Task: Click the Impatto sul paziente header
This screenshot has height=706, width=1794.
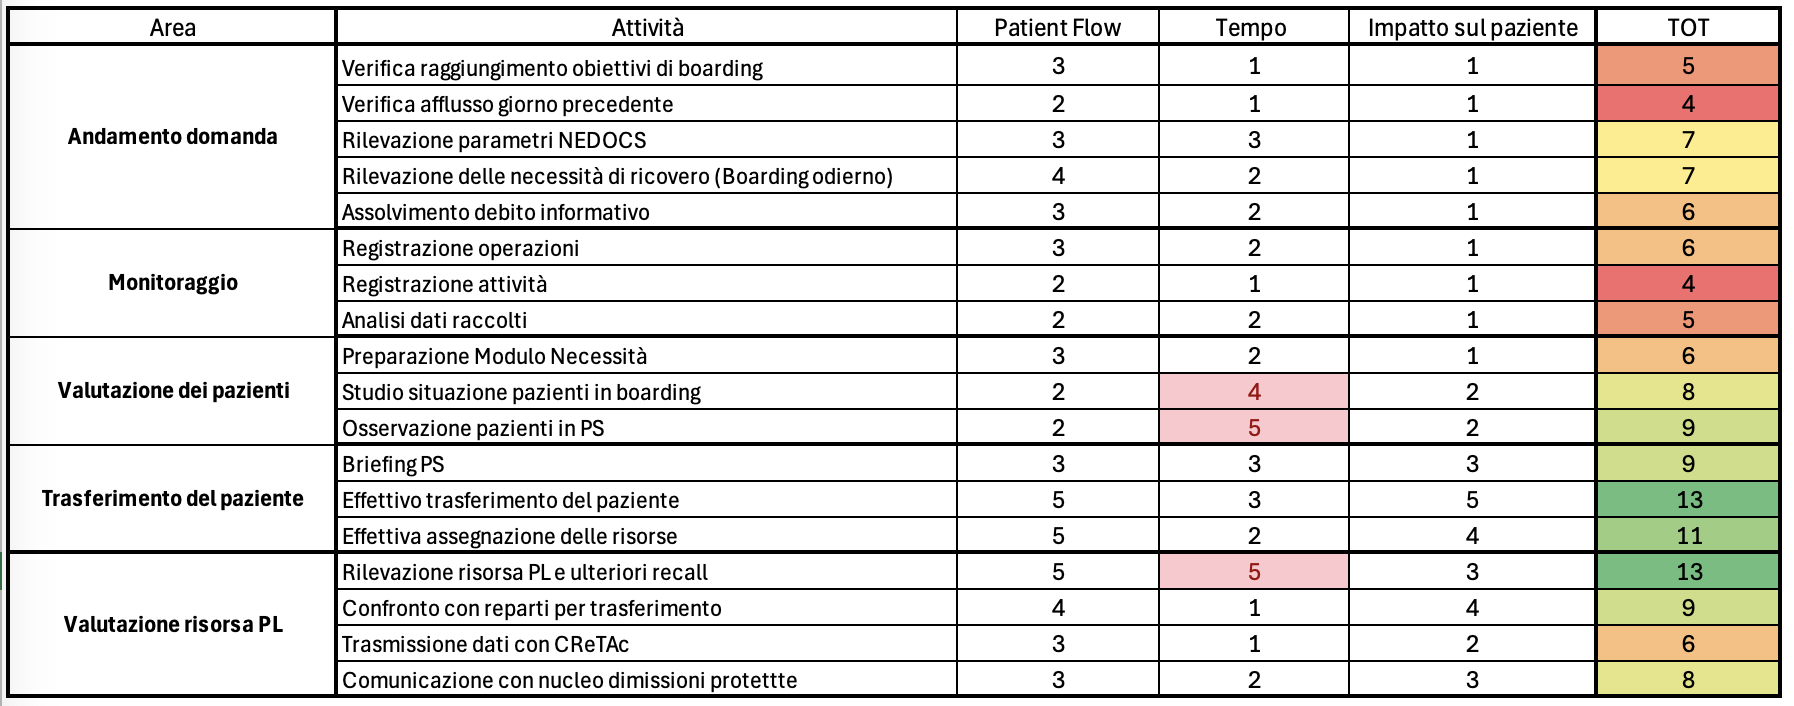Action: 1472,28
